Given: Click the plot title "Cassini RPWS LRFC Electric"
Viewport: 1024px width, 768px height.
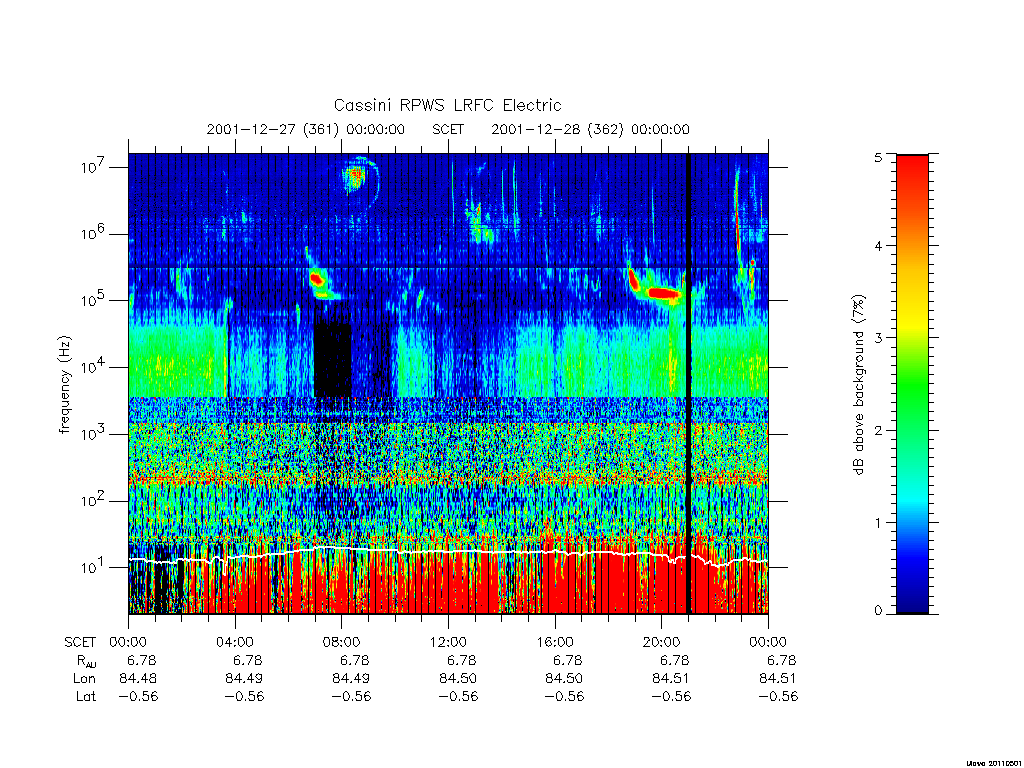Looking at the screenshot, I should point(447,105).
